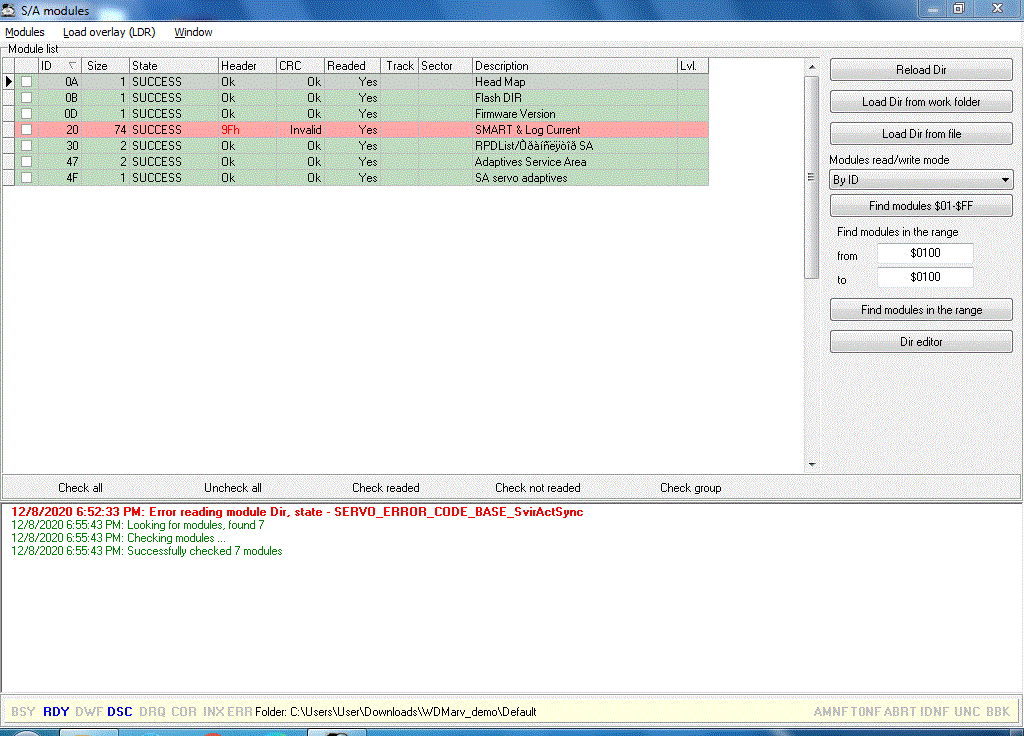Open the Modules menu
Screen dimensions: 1024x736
click(25, 32)
